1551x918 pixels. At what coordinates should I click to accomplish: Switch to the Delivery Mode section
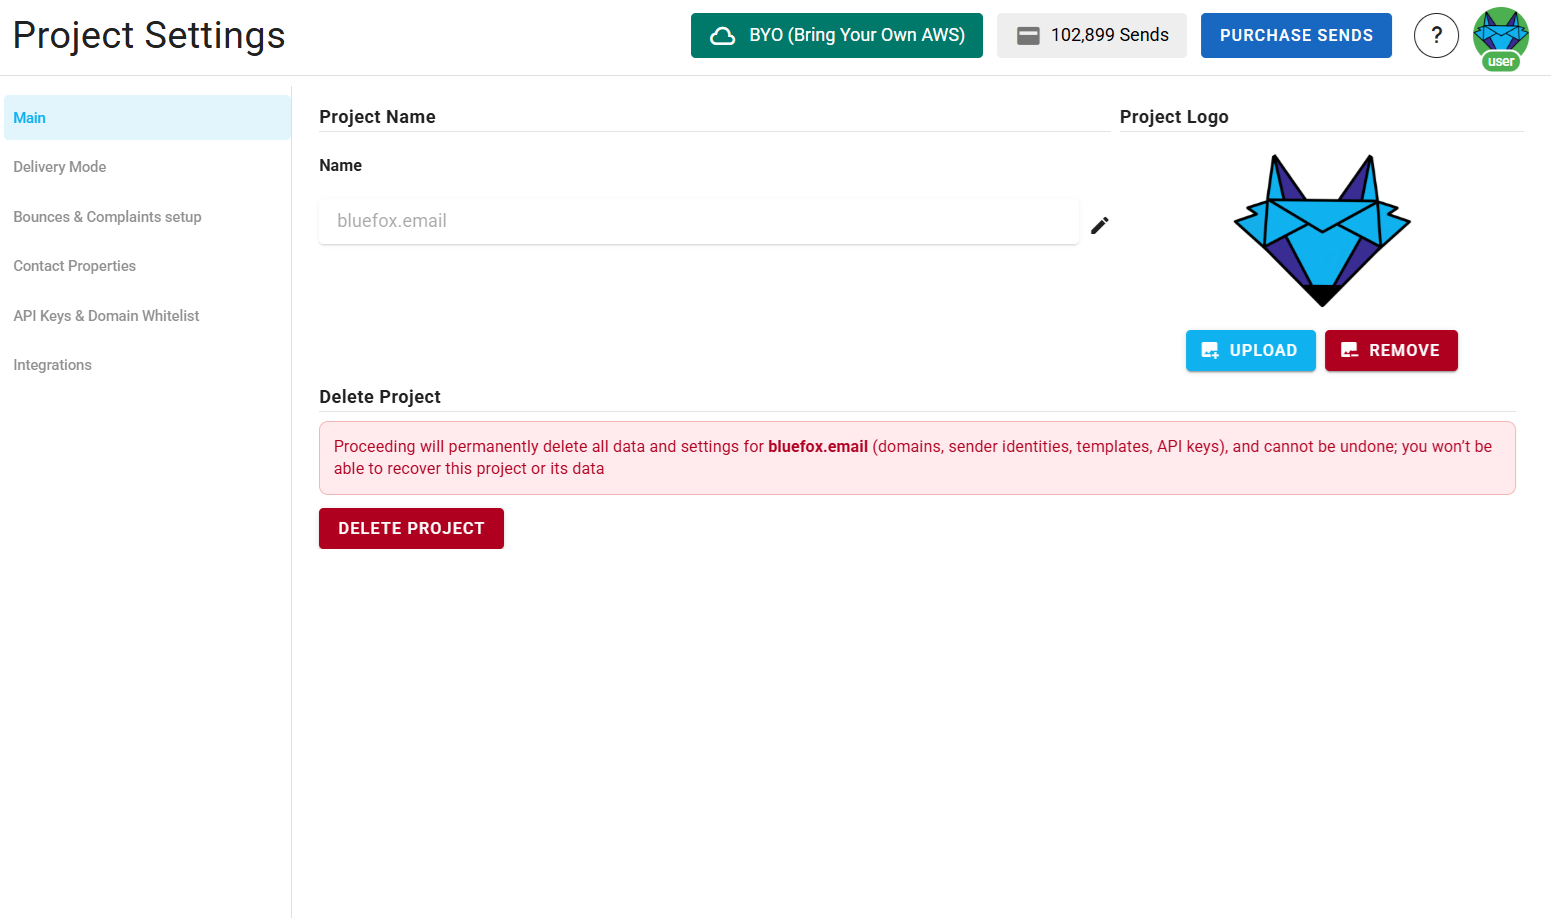click(60, 167)
